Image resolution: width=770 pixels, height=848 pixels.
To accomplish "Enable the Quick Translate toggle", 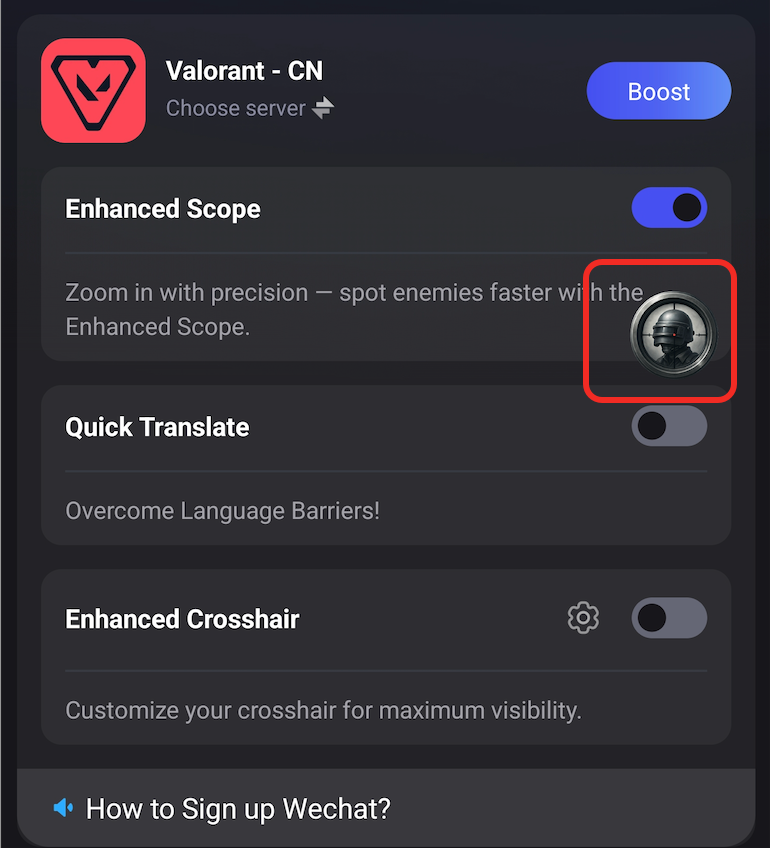I will (669, 426).
